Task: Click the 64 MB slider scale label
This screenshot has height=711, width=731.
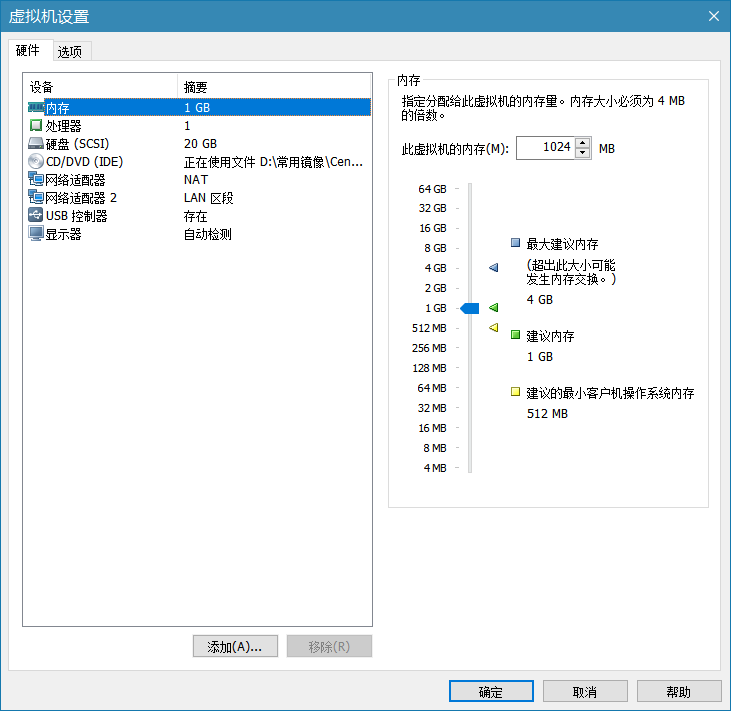Action: (x=432, y=388)
